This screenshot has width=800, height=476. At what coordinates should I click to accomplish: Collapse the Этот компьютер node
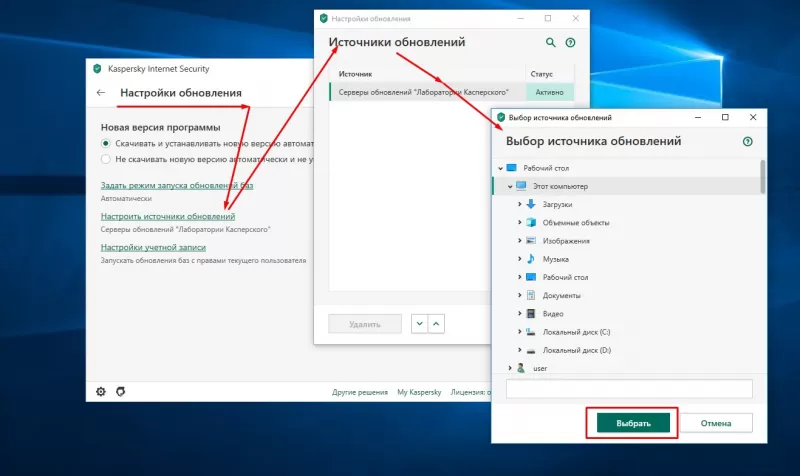510,186
